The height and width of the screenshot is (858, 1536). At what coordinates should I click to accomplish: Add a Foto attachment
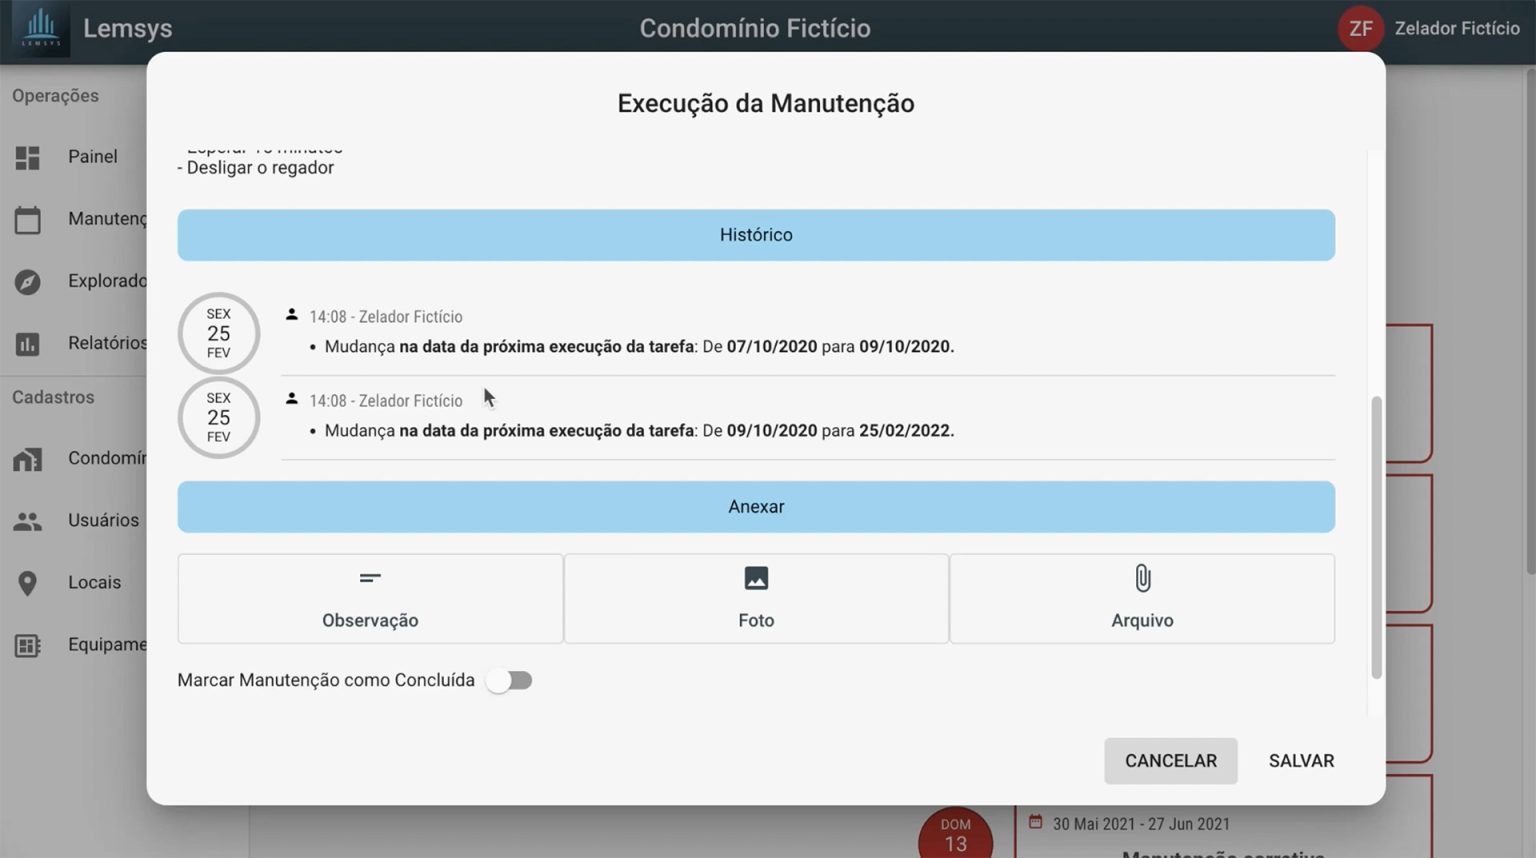coord(756,599)
